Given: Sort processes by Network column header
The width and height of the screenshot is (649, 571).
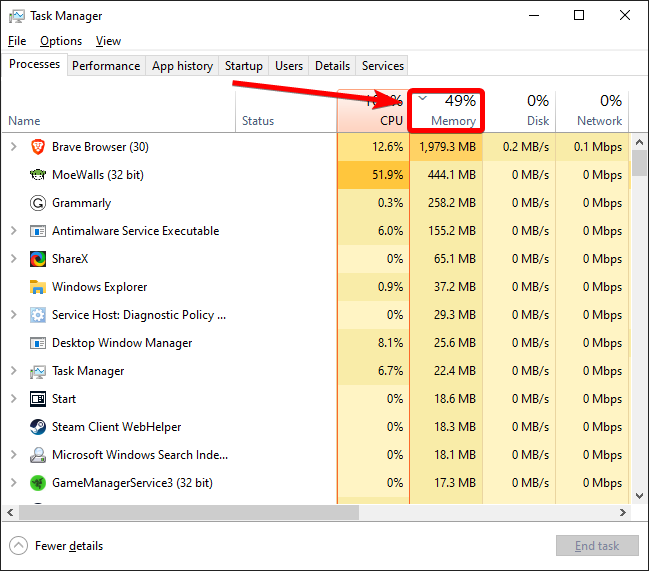Looking at the screenshot, I should click(x=592, y=111).
